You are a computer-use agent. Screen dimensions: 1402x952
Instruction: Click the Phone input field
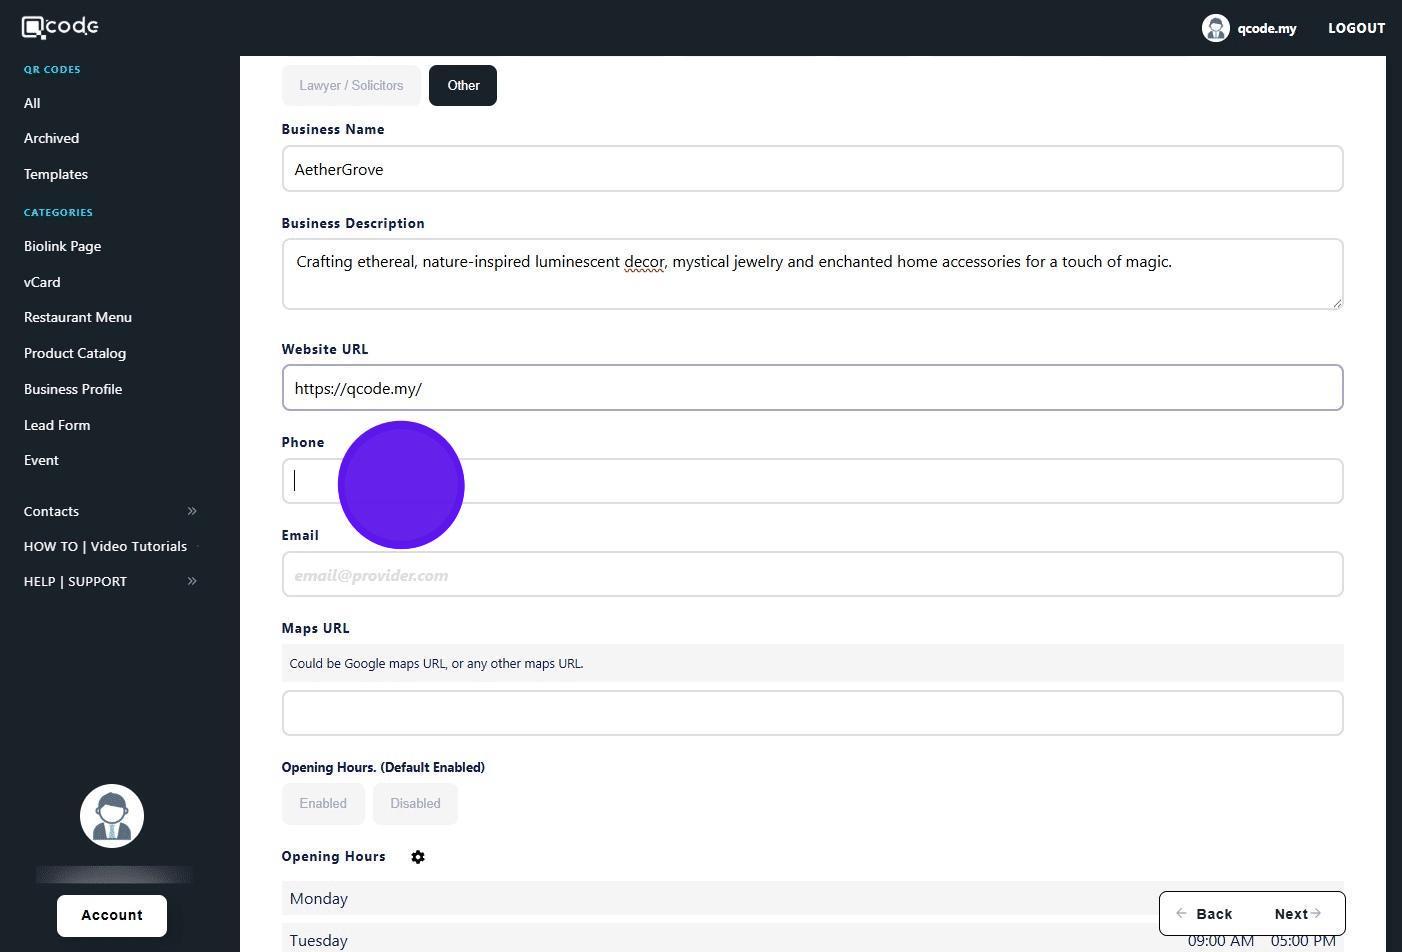812,481
